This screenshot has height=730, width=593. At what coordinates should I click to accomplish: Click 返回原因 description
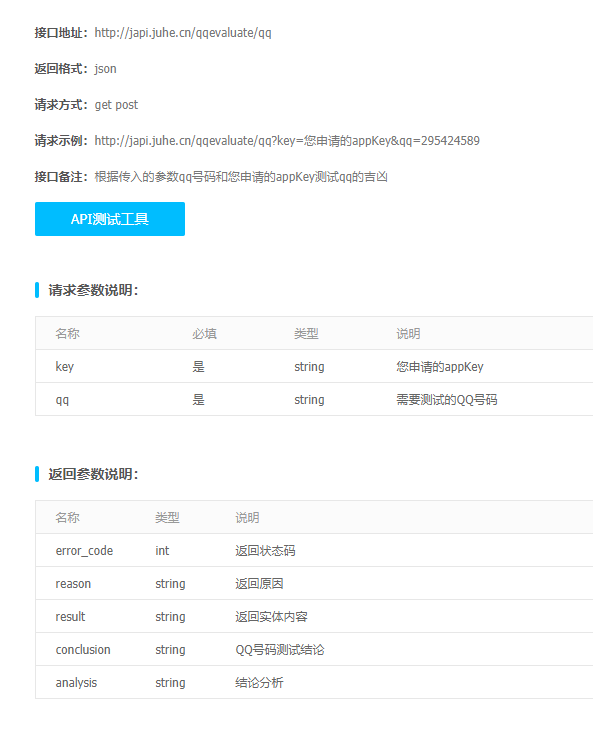click(259, 584)
